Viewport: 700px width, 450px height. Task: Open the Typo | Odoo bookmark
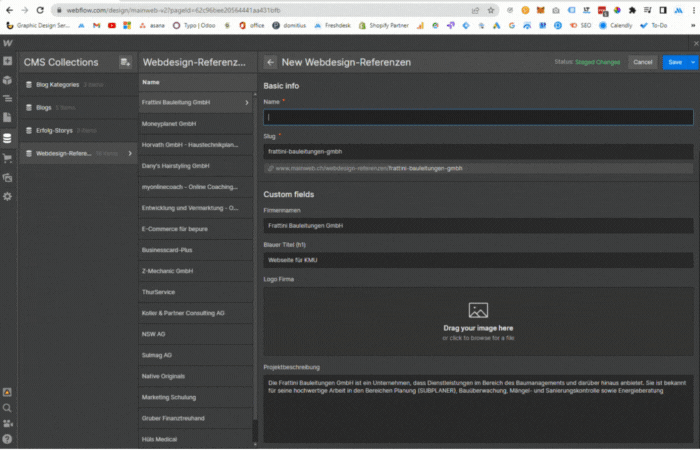[x=194, y=26]
